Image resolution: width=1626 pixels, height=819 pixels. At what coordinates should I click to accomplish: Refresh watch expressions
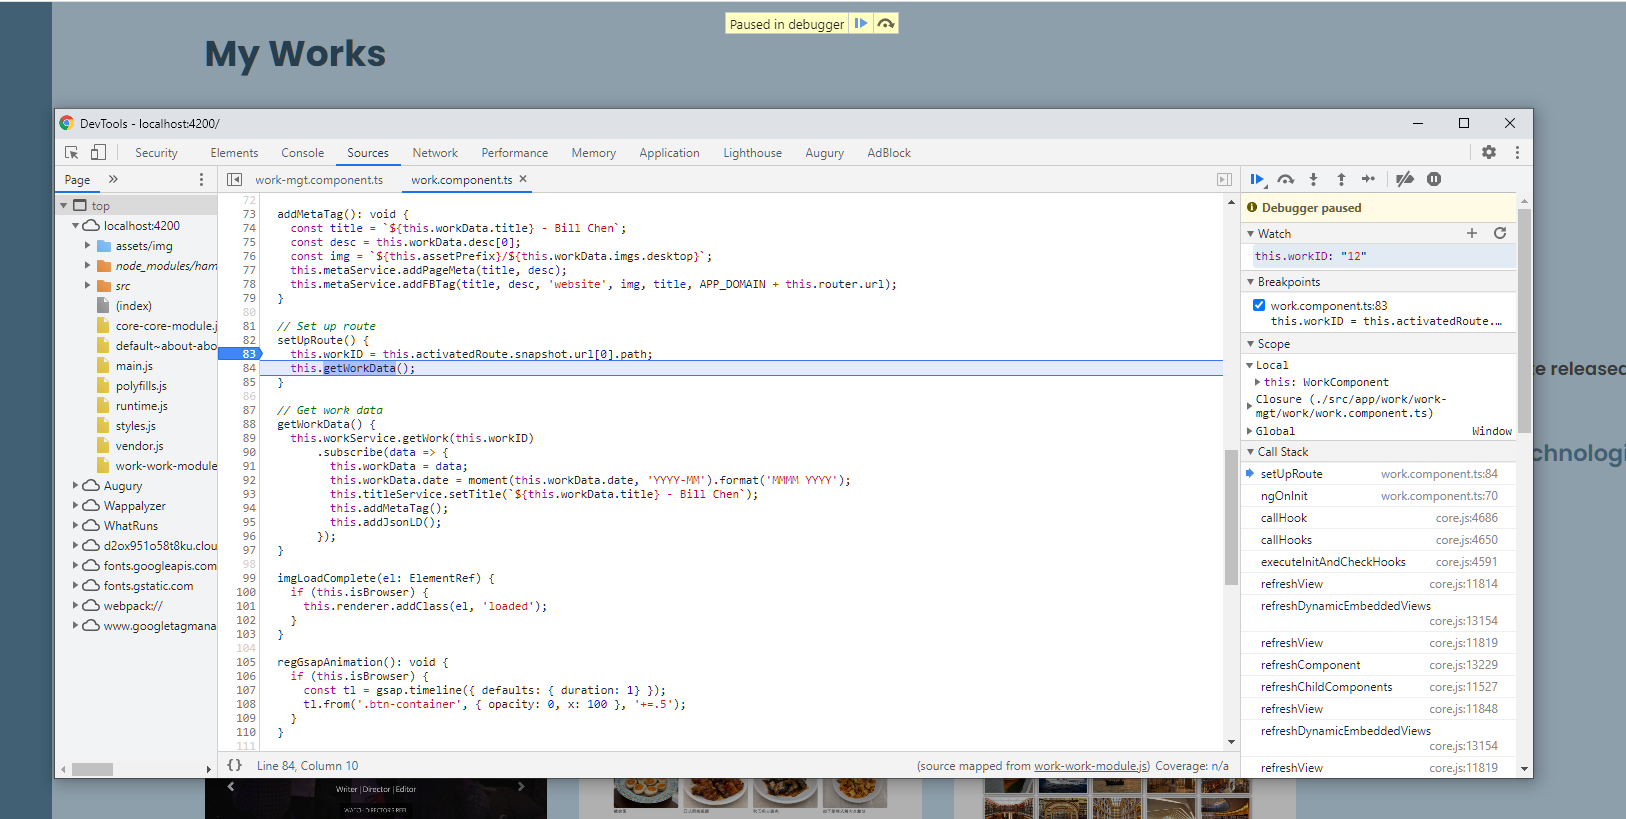click(1500, 233)
